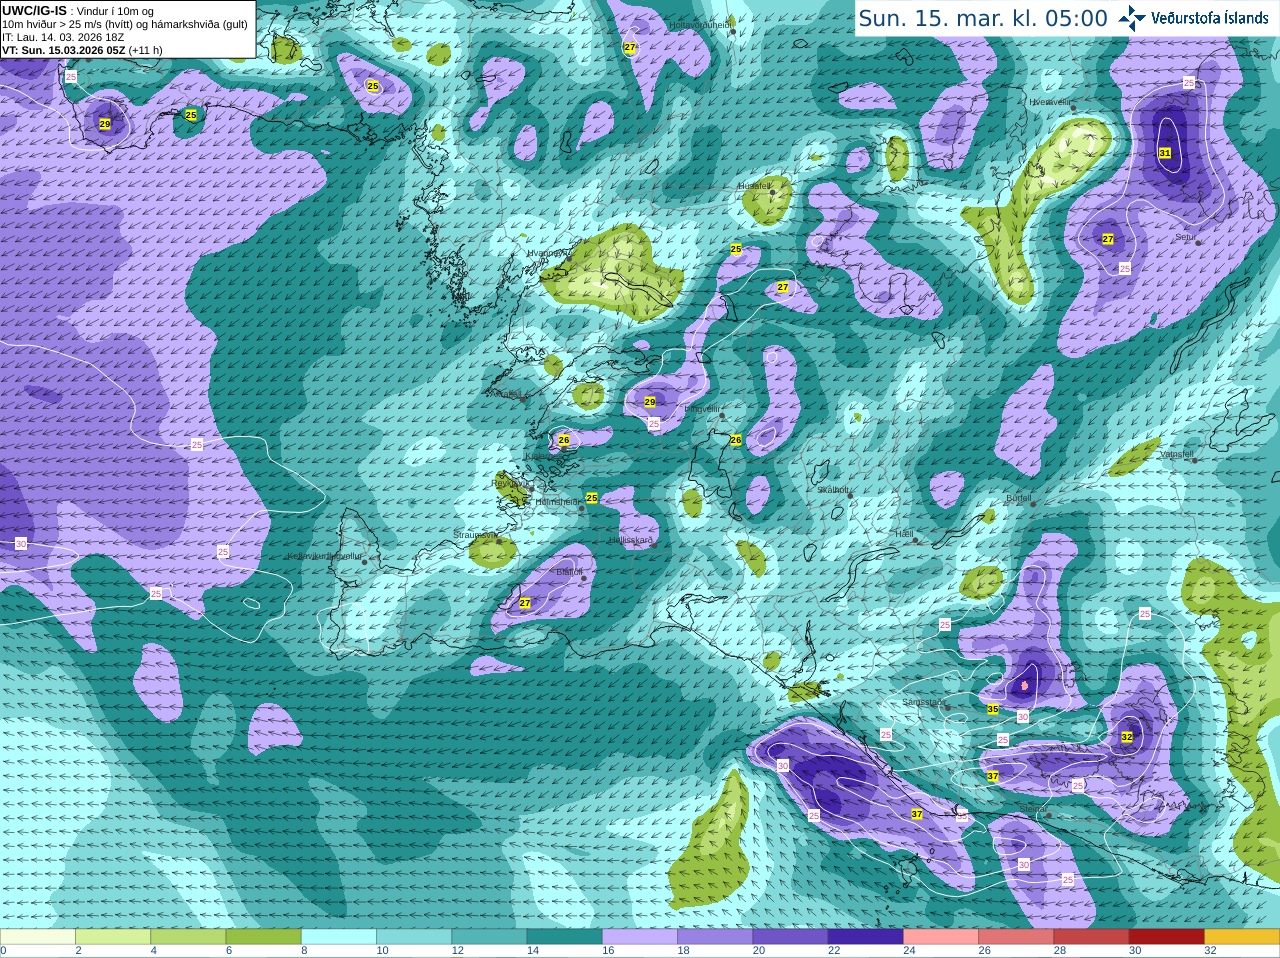Viewport: 1280px width, 958px height.
Task: Click the Hellisskarð station label
Action: (x=631, y=540)
